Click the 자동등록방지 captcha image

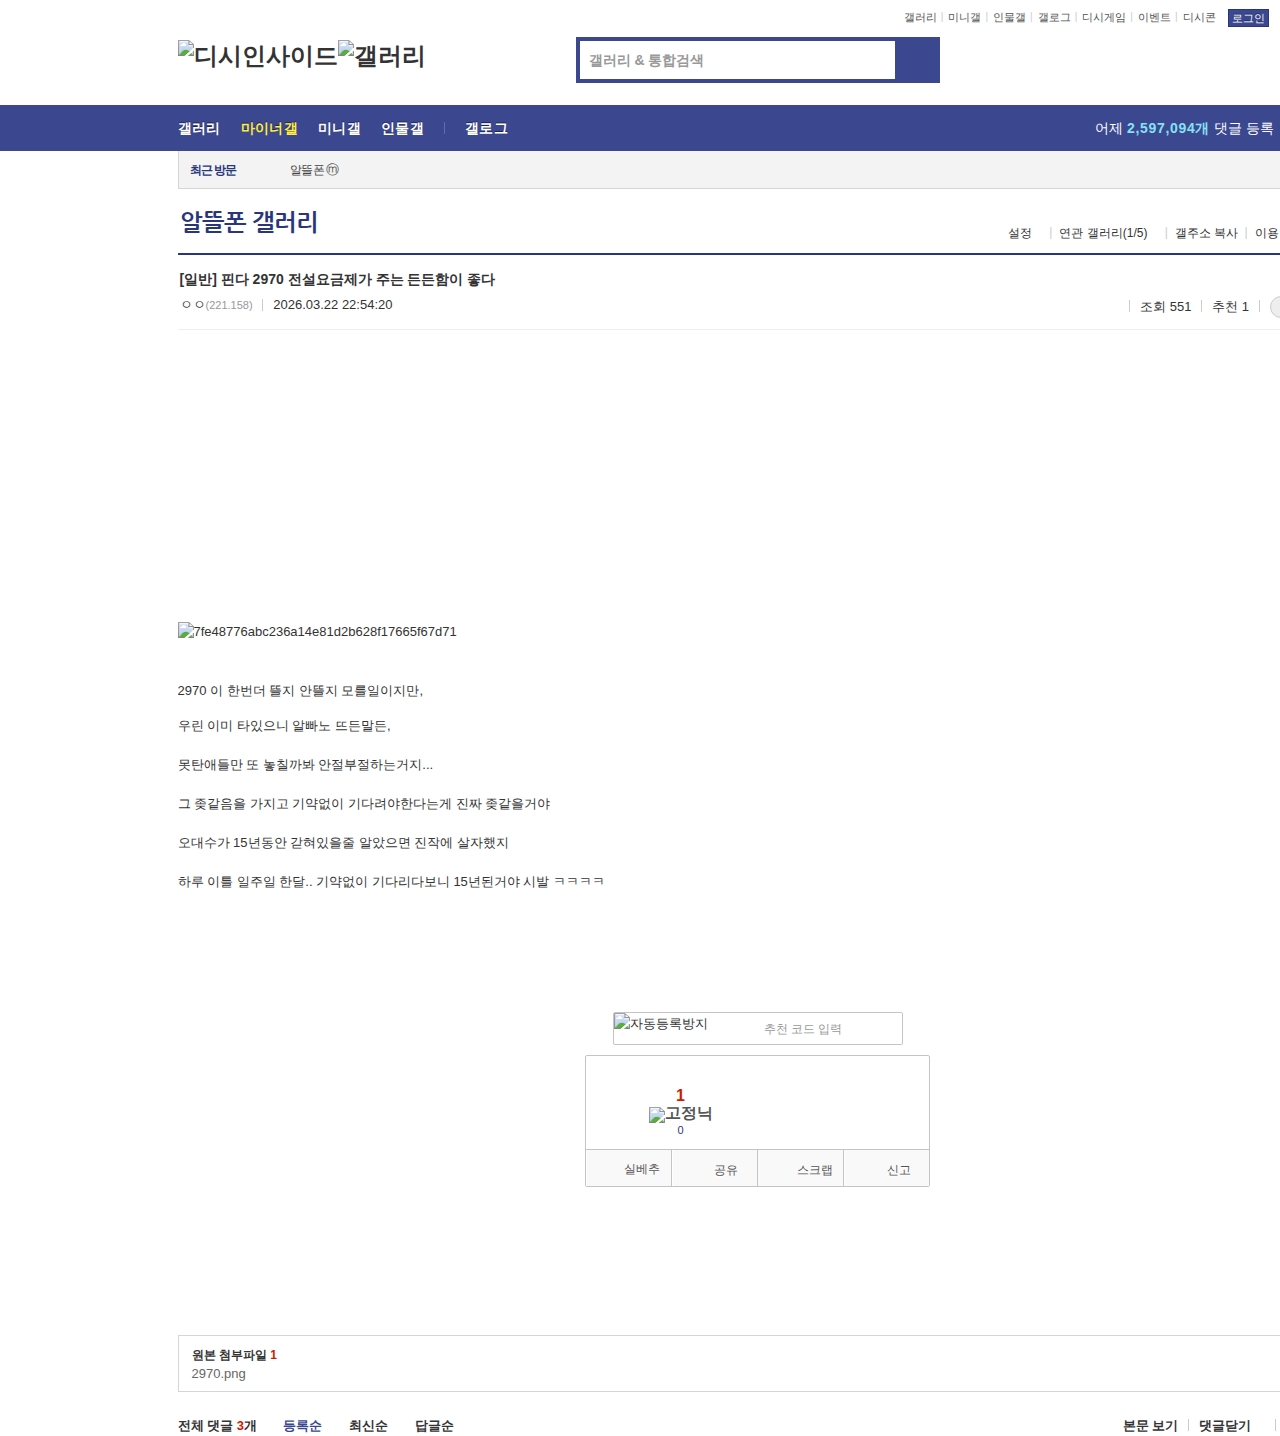(661, 1024)
